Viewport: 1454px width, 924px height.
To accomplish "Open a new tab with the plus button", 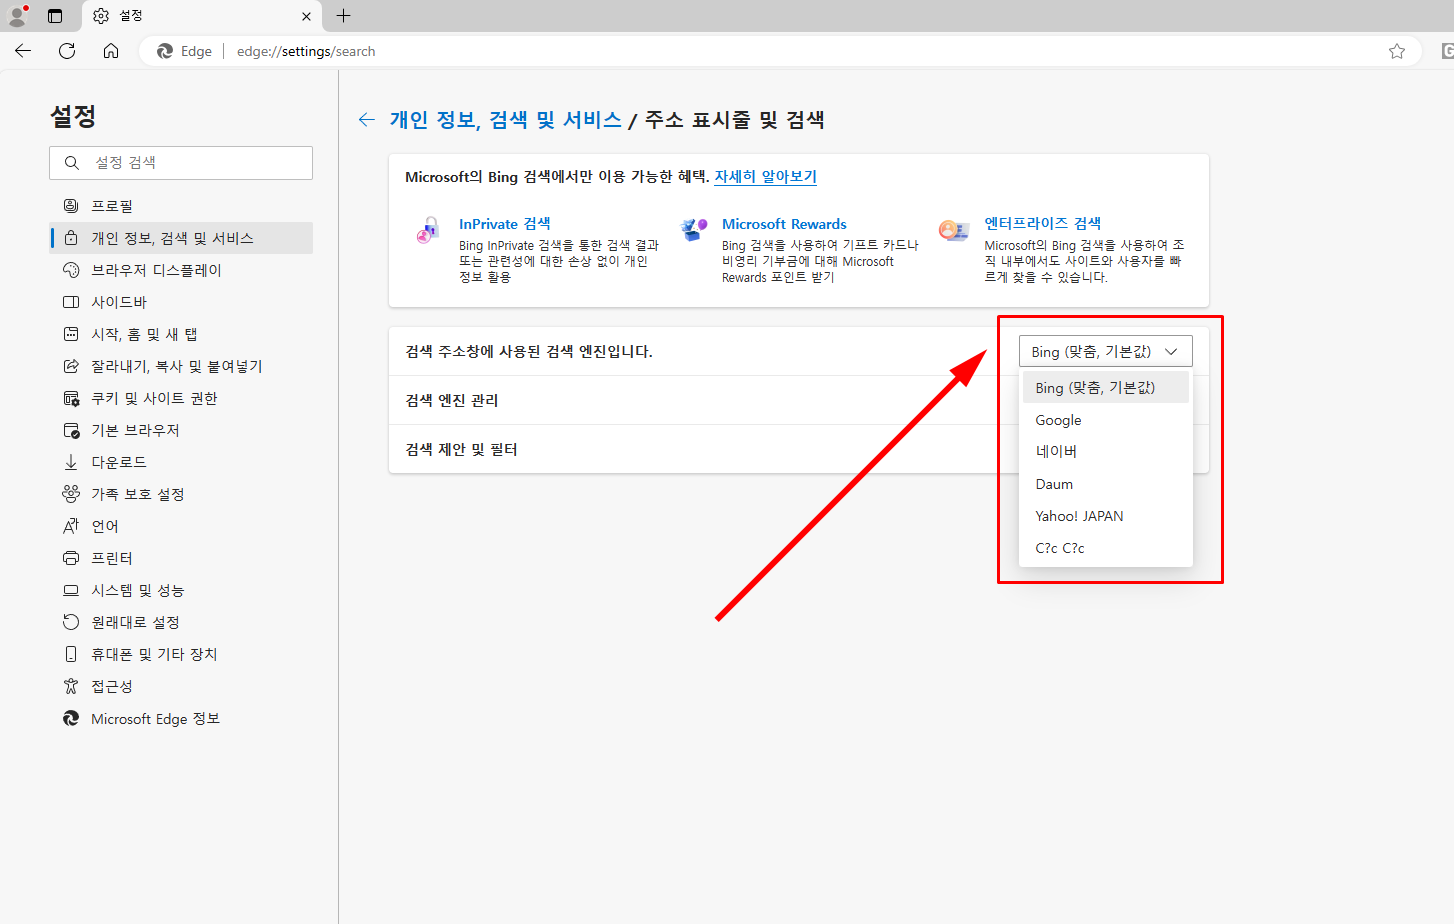I will click(343, 16).
